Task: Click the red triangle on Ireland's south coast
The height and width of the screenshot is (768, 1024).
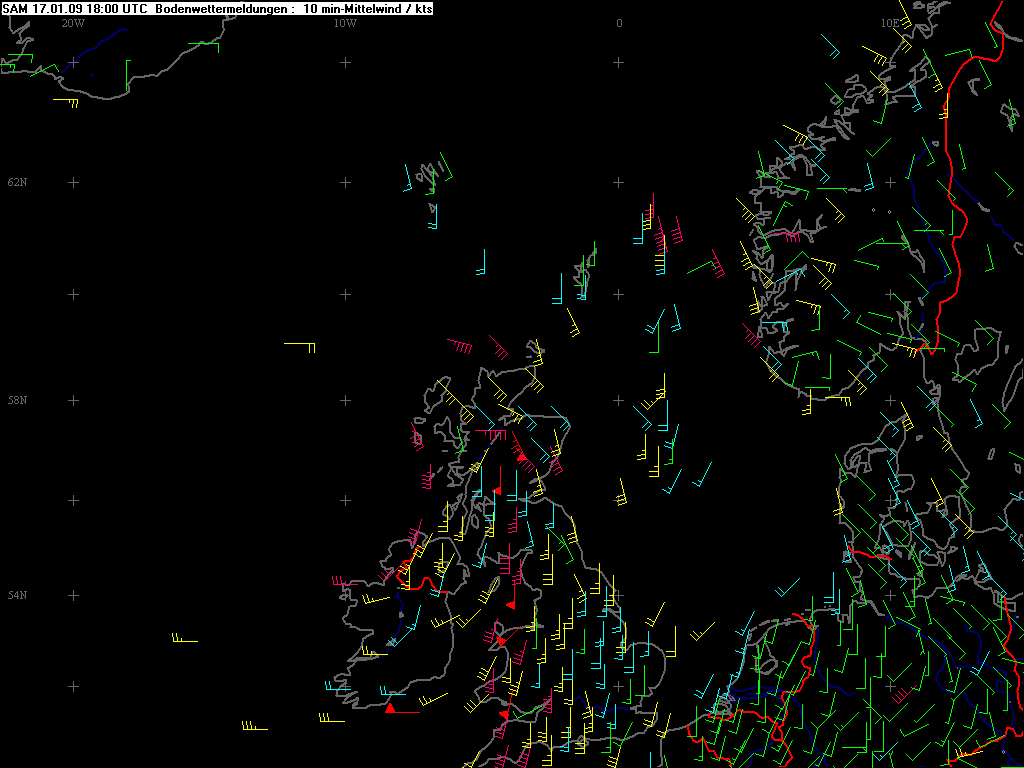Action: [390, 708]
